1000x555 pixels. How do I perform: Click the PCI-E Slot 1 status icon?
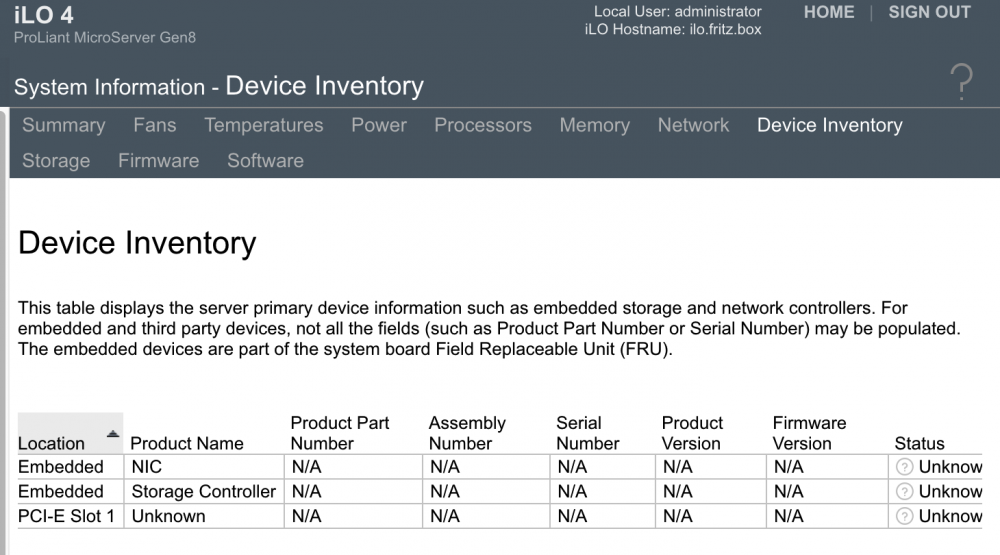click(904, 516)
